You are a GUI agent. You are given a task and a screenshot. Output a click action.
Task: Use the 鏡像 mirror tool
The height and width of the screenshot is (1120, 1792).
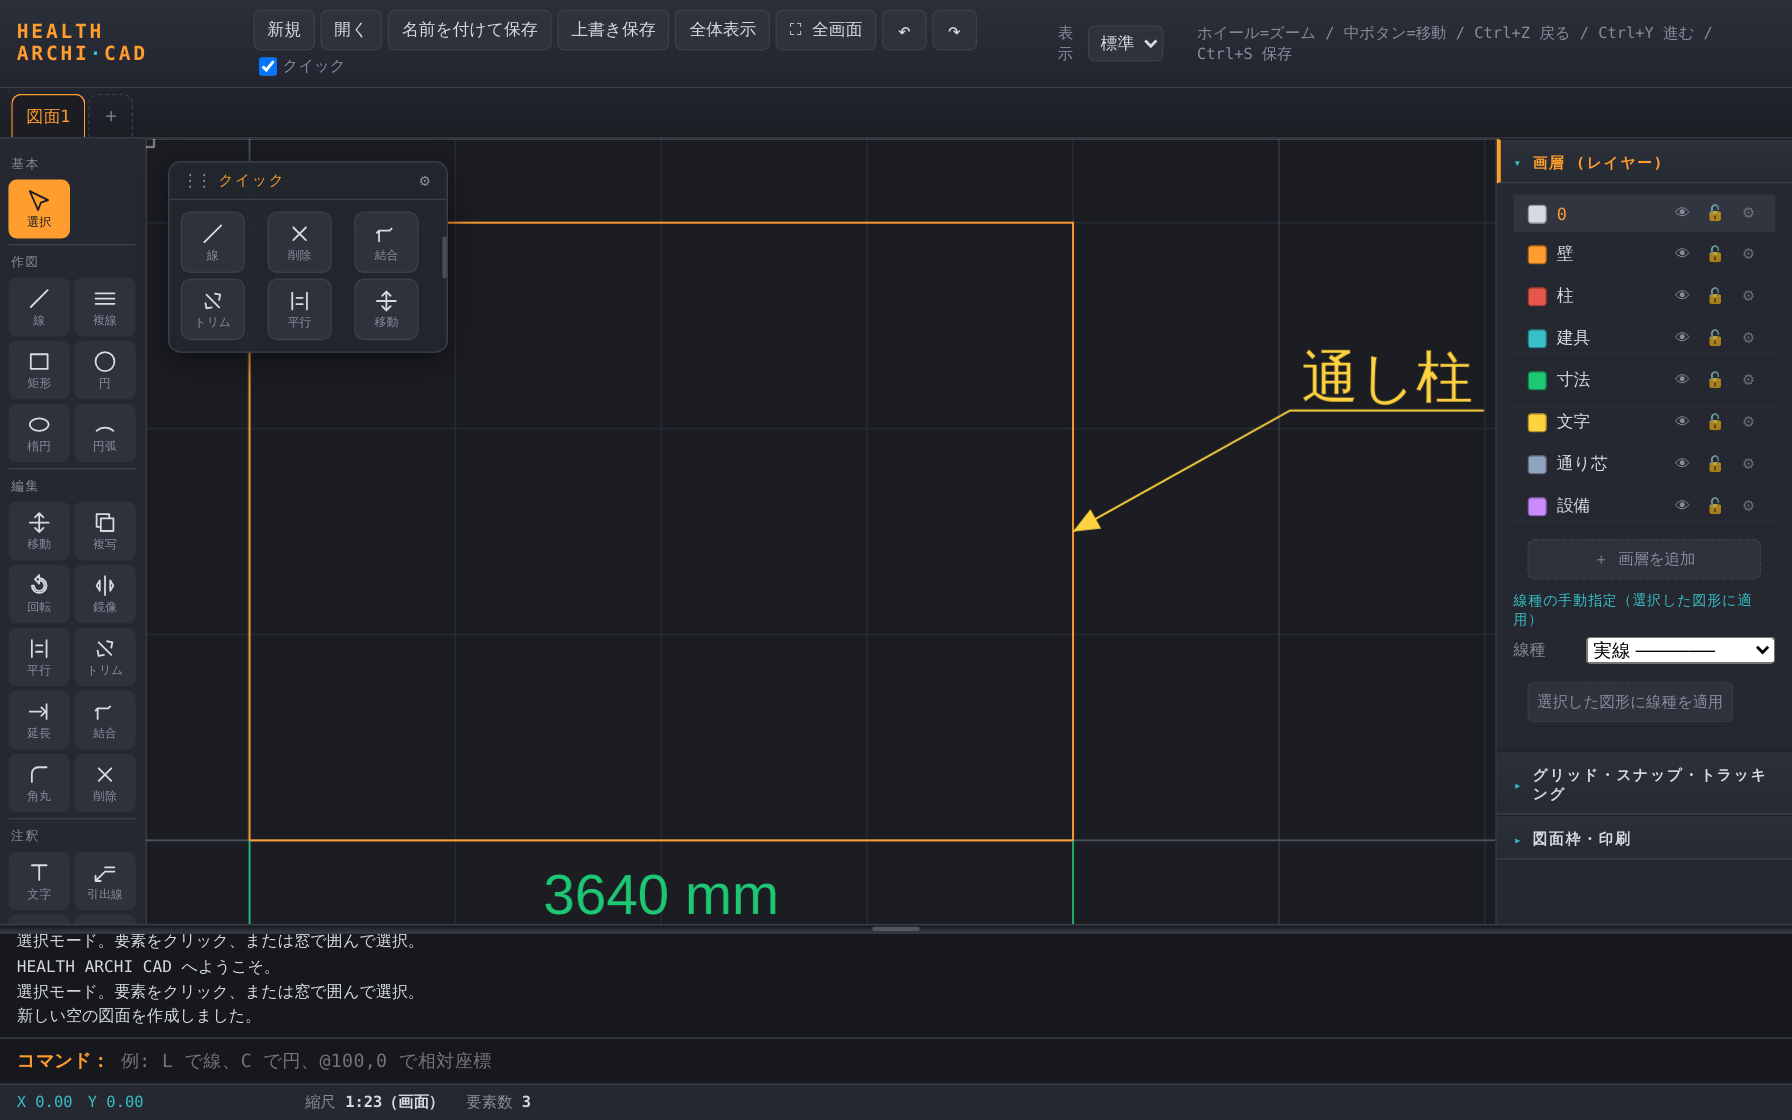click(105, 593)
